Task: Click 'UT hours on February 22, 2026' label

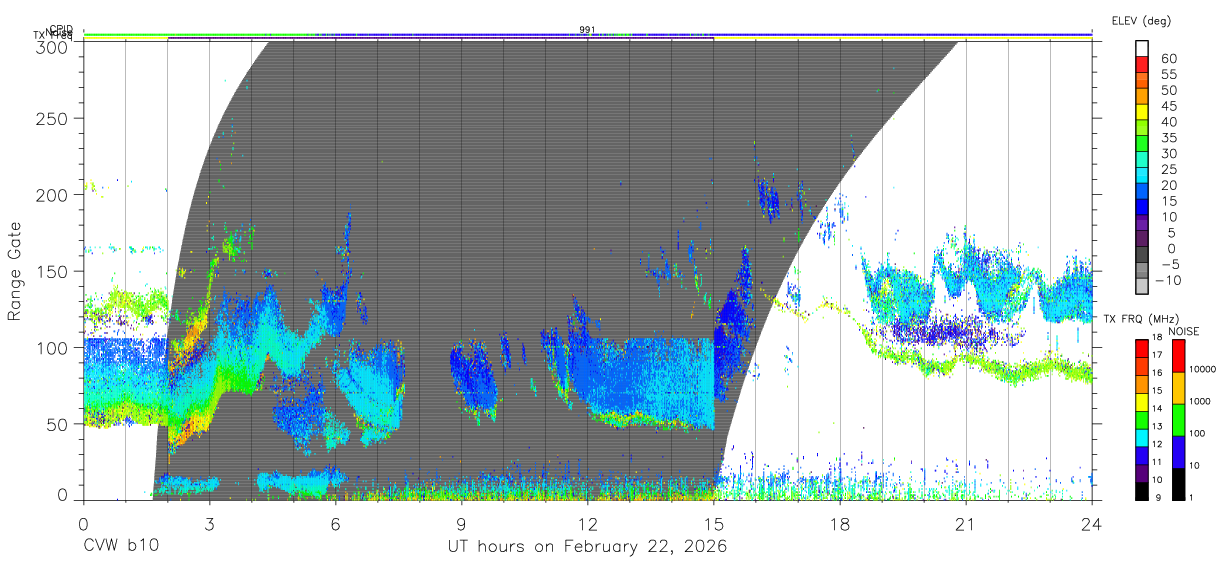Action: point(587,547)
